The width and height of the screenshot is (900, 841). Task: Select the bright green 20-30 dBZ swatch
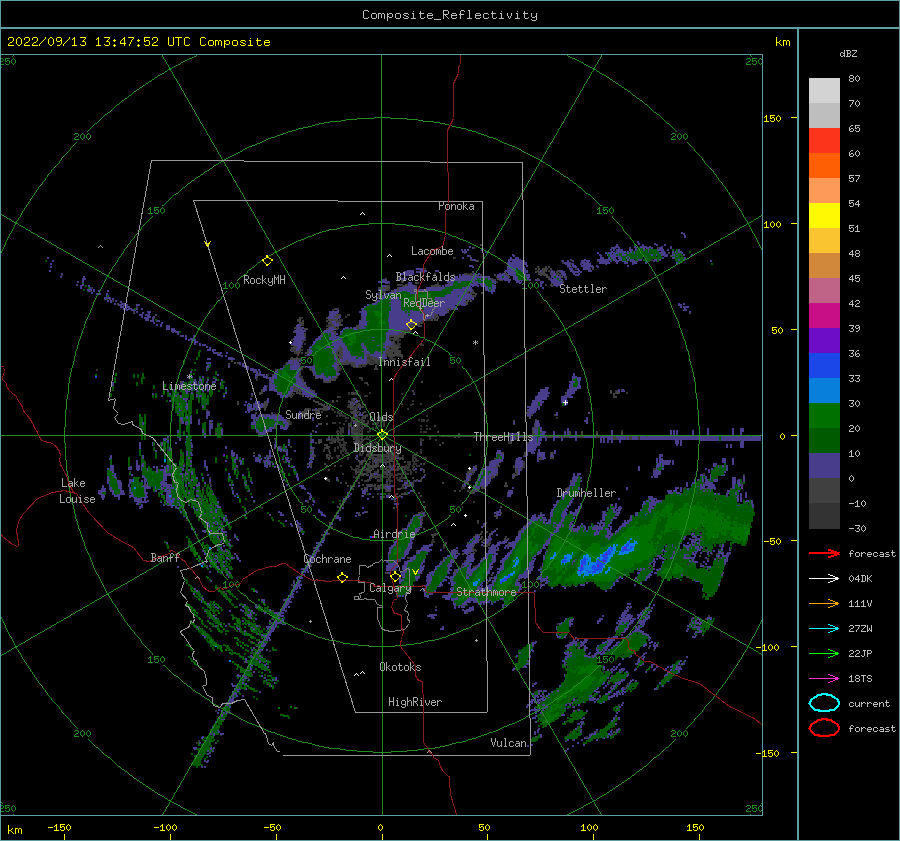coord(824,416)
